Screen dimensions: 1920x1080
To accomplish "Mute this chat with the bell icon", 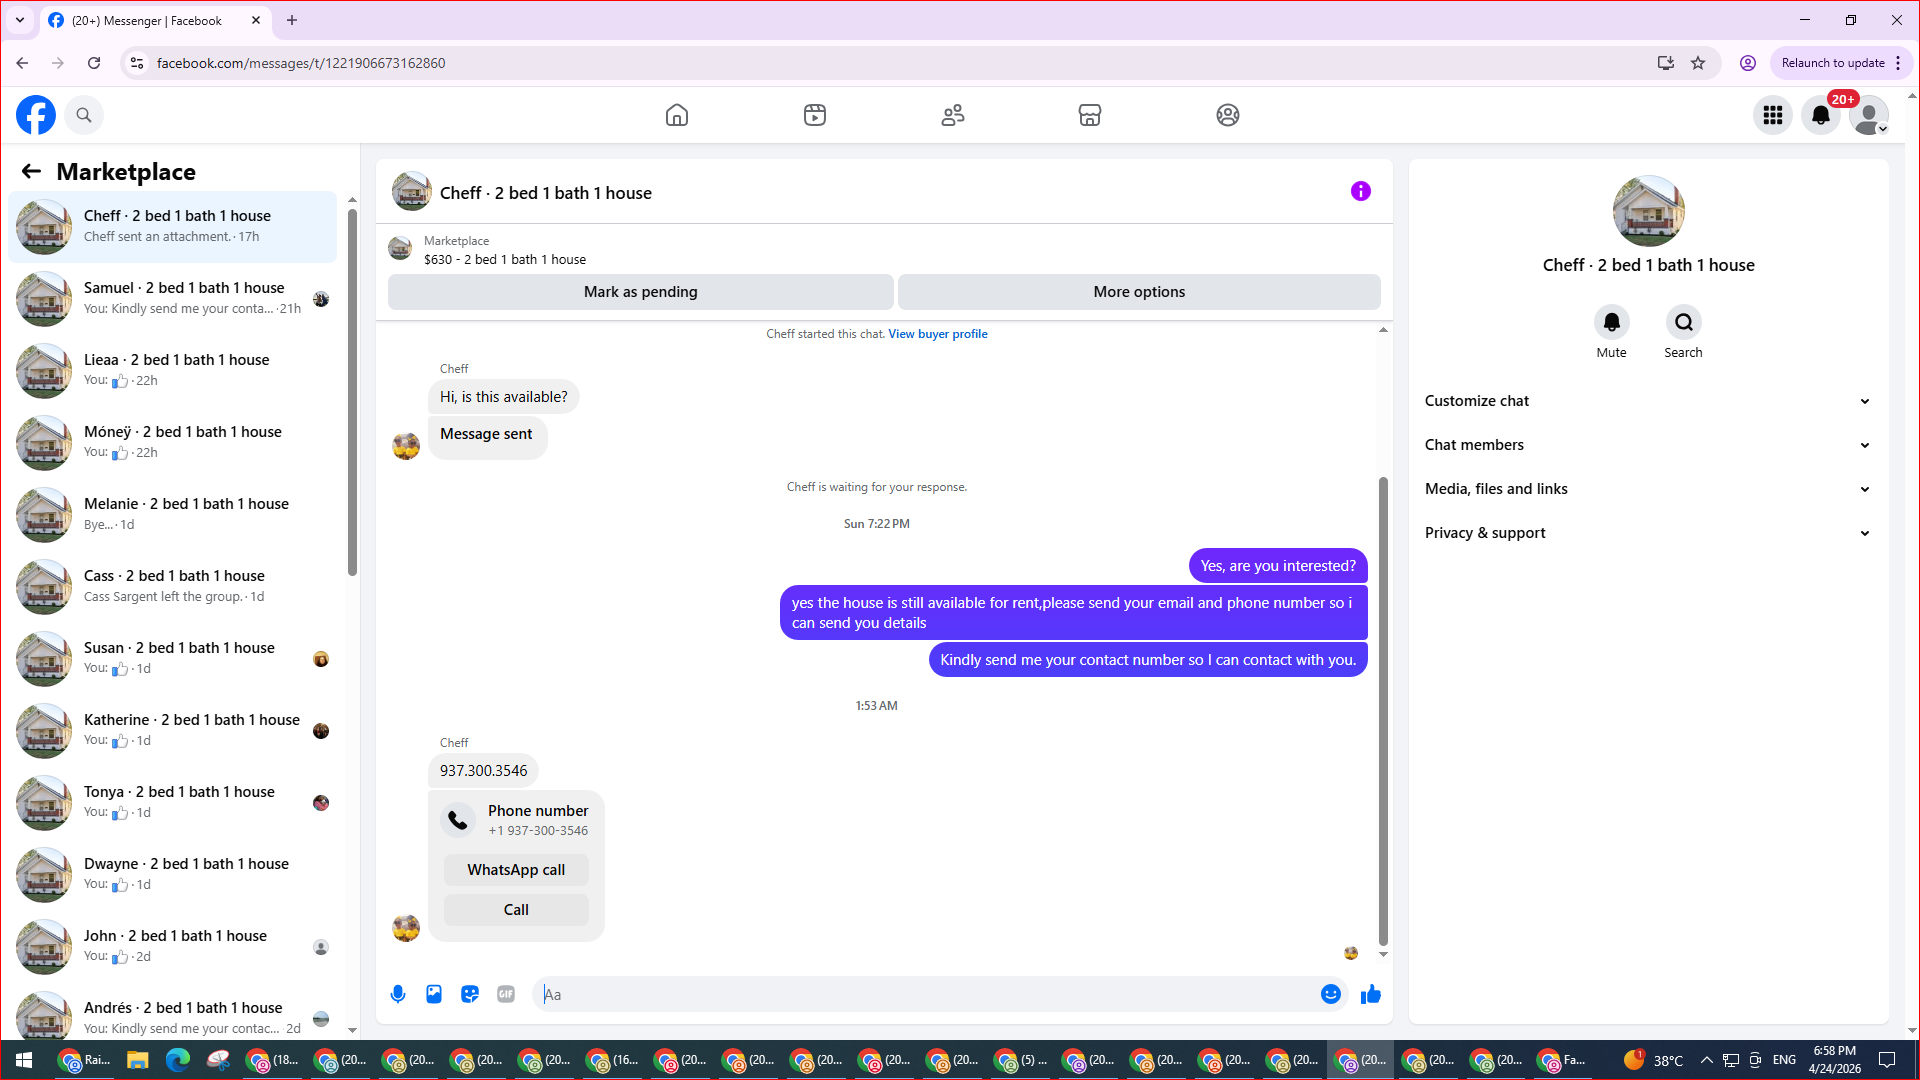I will click(1612, 322).
